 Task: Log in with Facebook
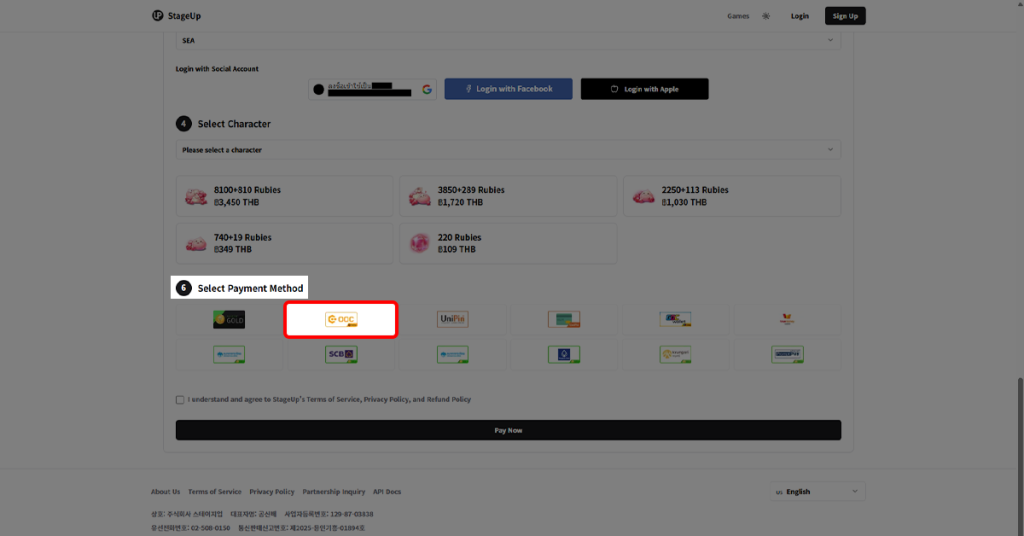(508, 89)
